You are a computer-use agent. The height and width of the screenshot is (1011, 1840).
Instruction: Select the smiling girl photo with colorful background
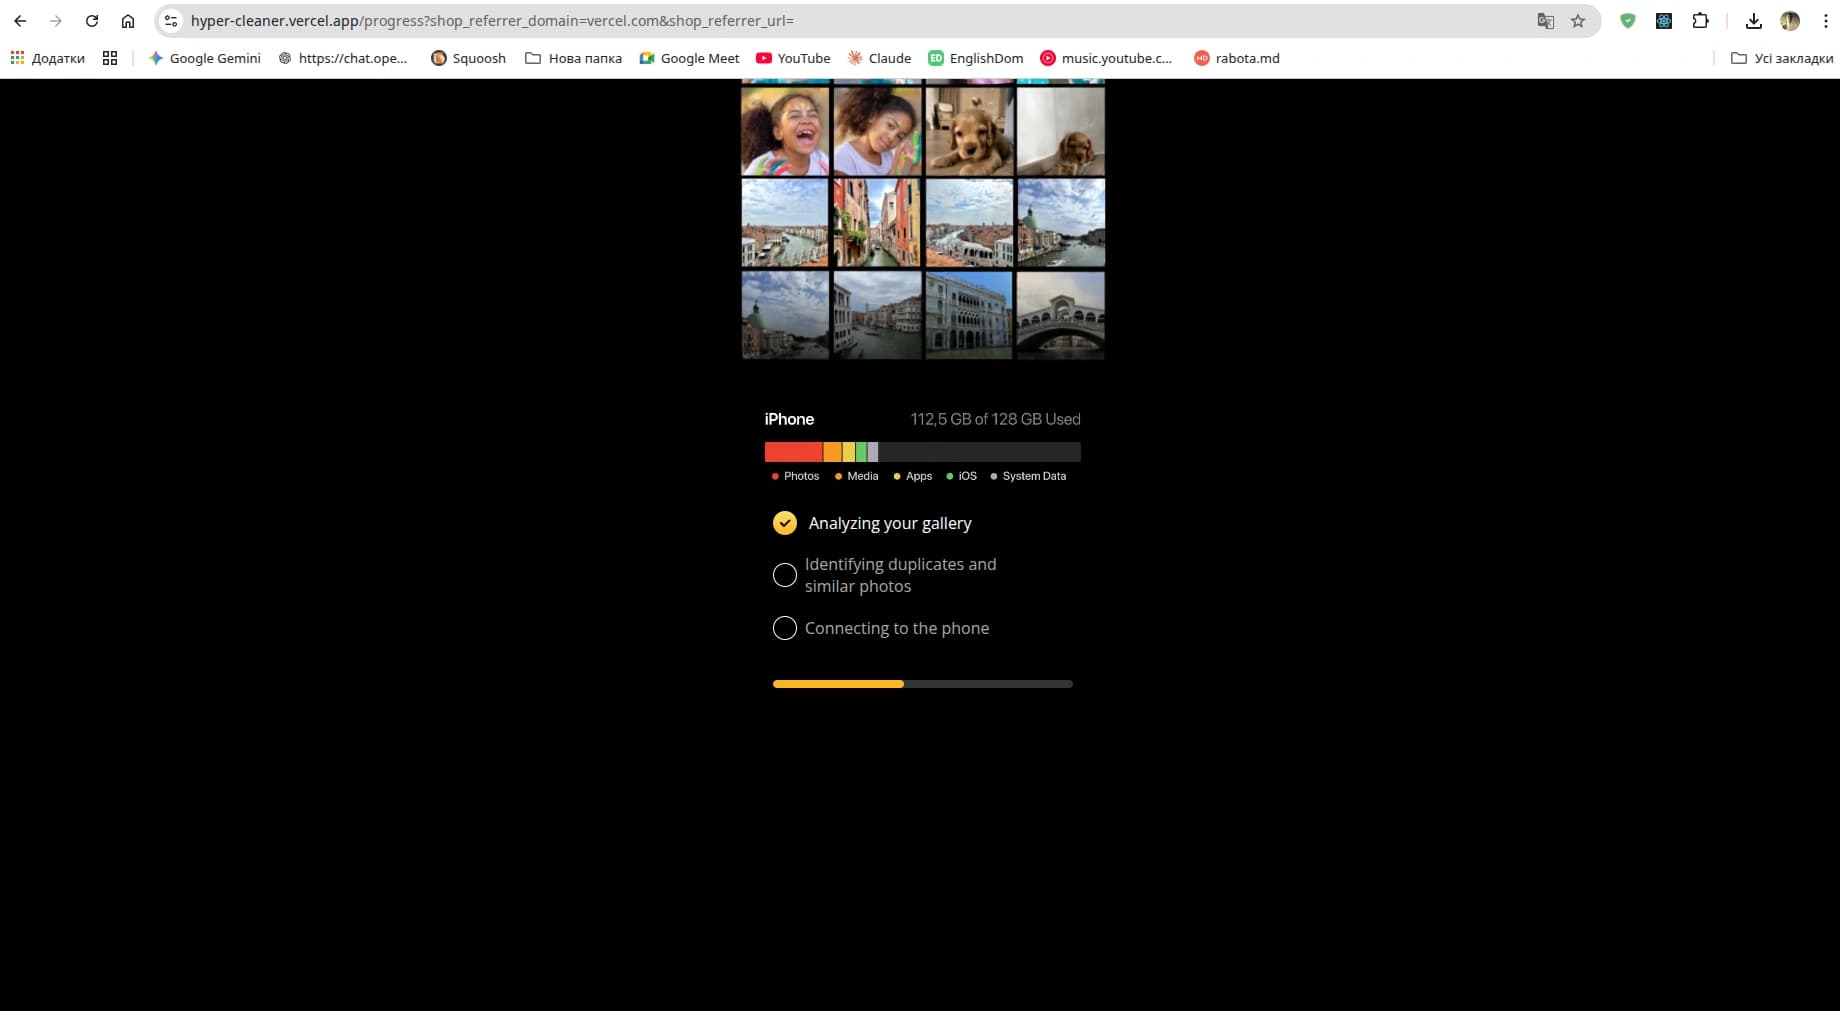tap(877, 131)
